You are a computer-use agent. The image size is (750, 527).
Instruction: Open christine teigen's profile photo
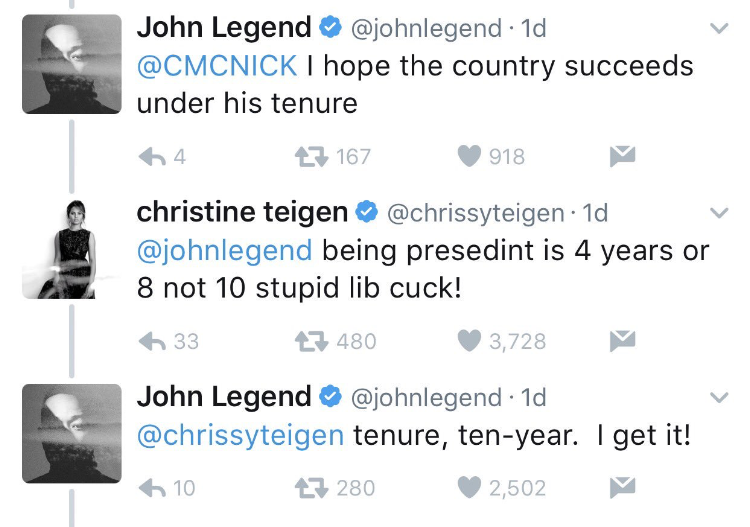[72, 249]
